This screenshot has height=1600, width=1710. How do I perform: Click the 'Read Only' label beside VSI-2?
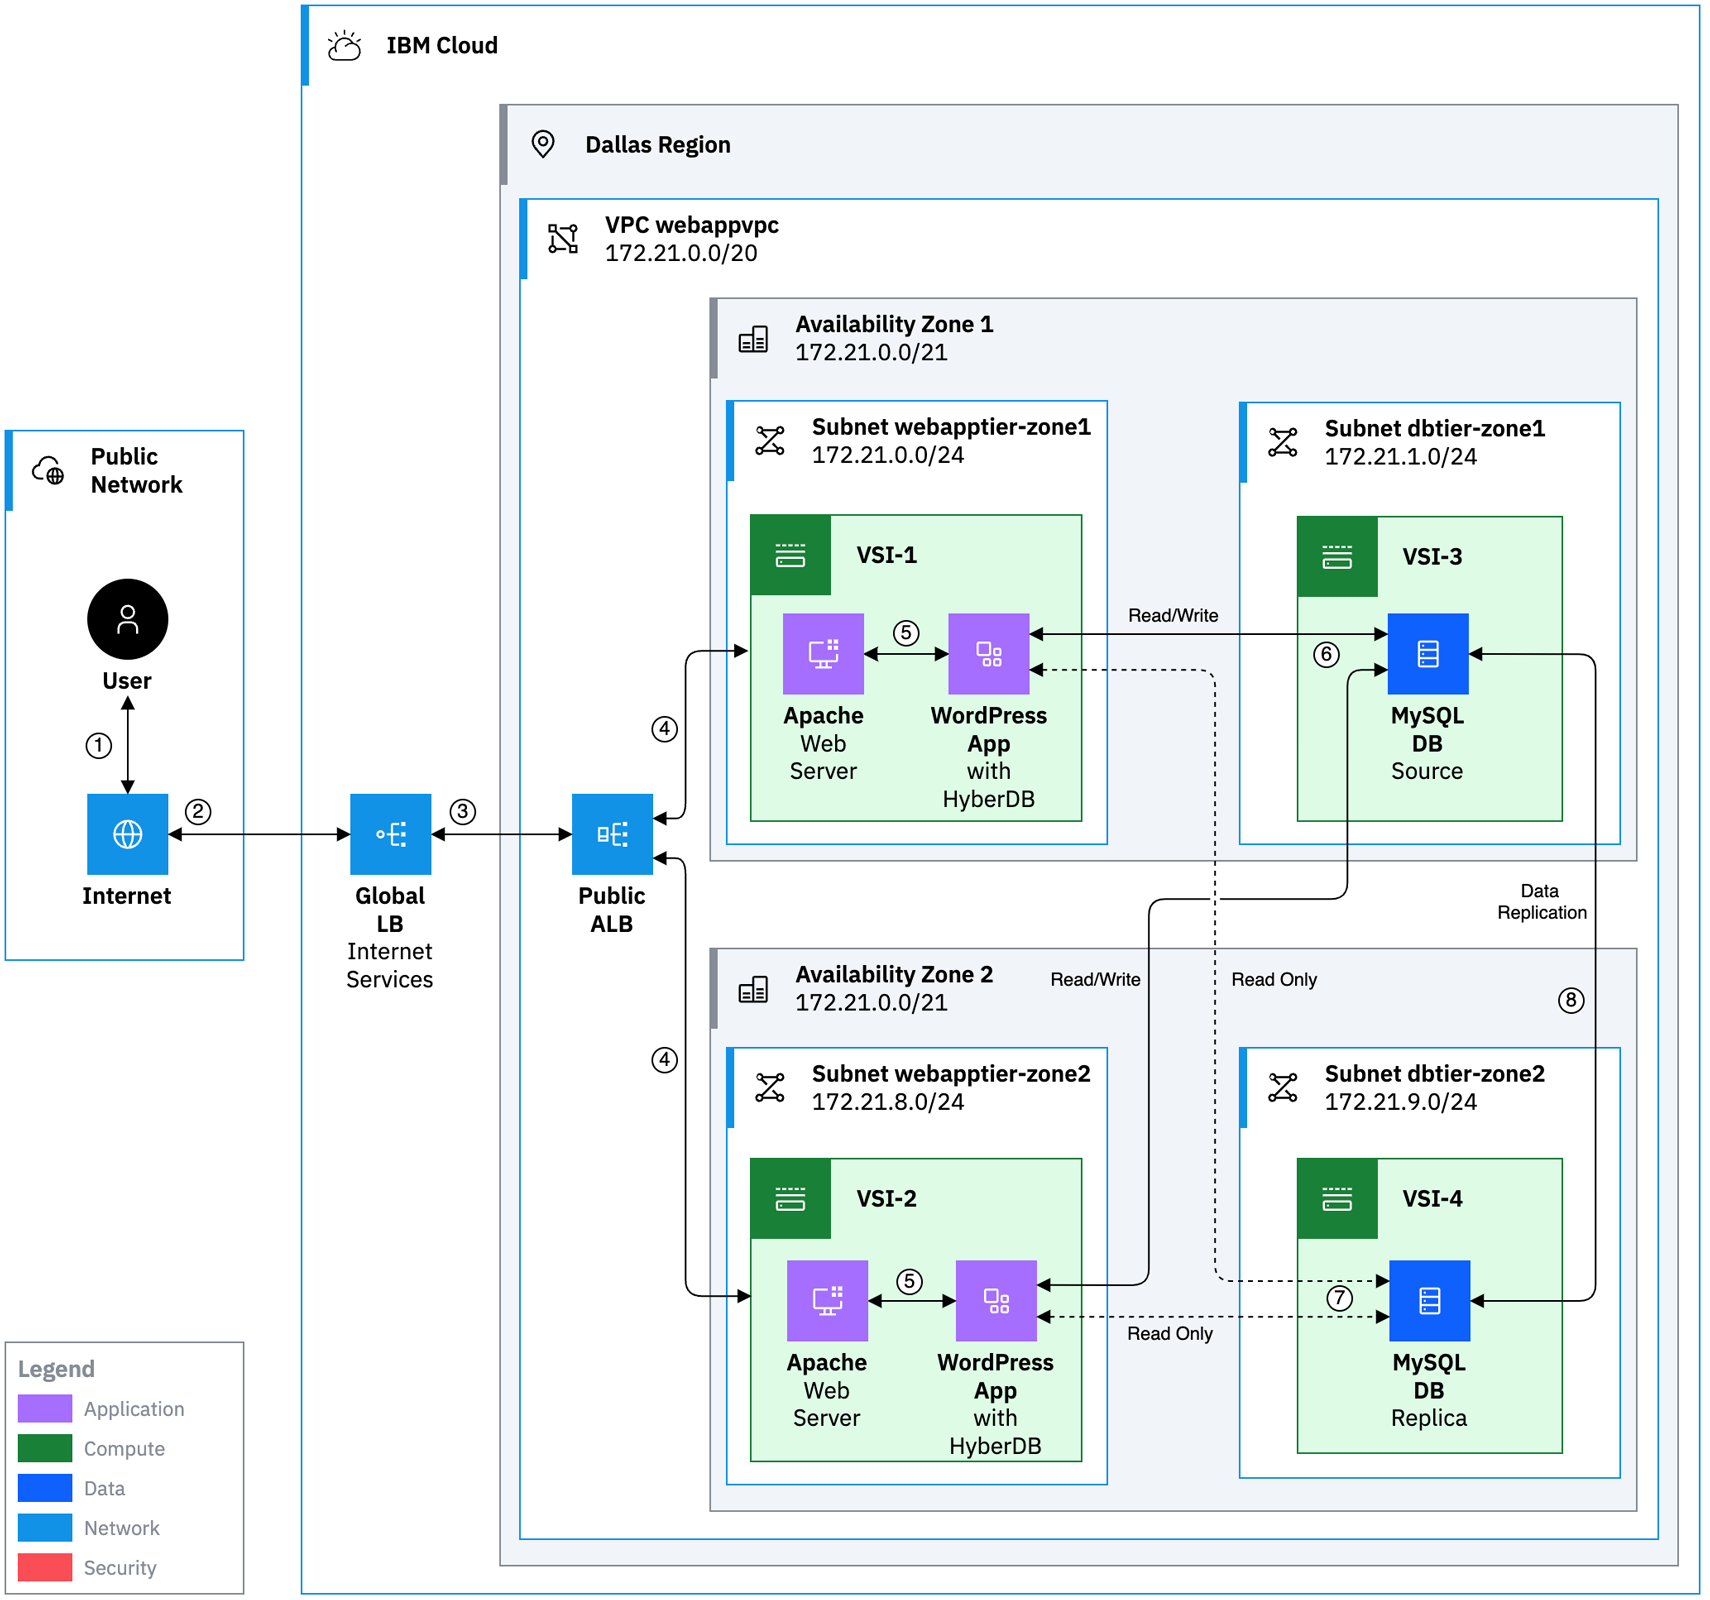[x=1170, y=1333]
